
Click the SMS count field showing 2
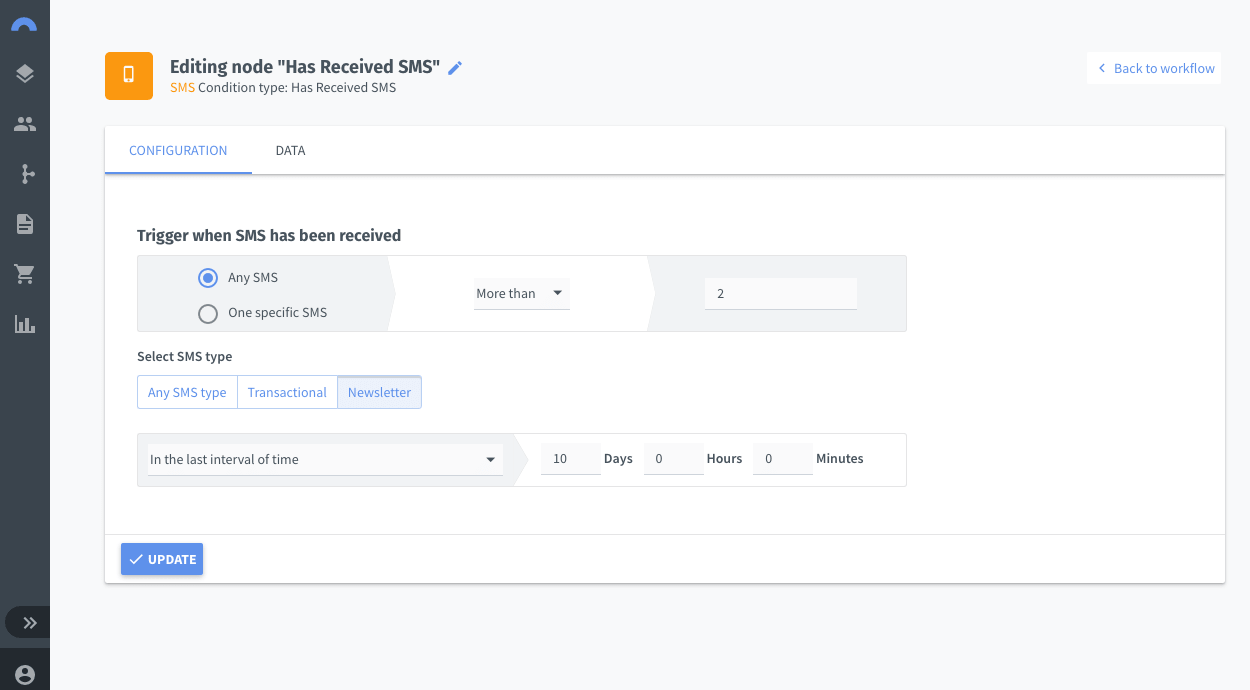[x=780, y=293]
